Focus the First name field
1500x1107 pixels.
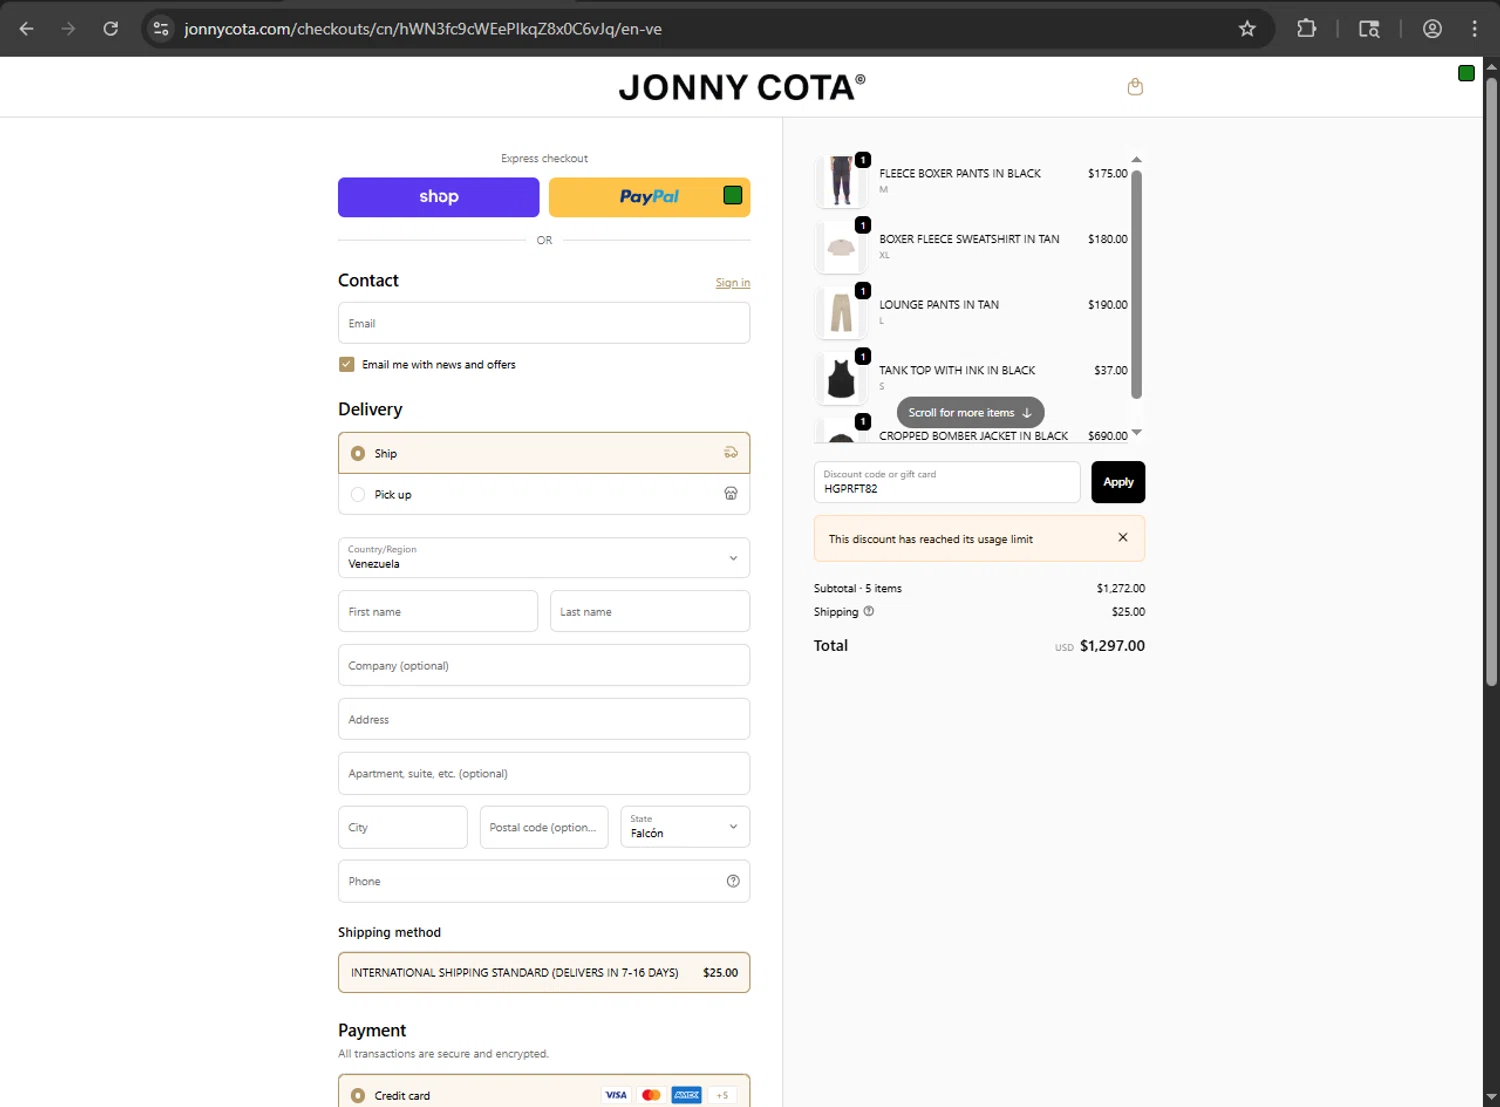438,611
